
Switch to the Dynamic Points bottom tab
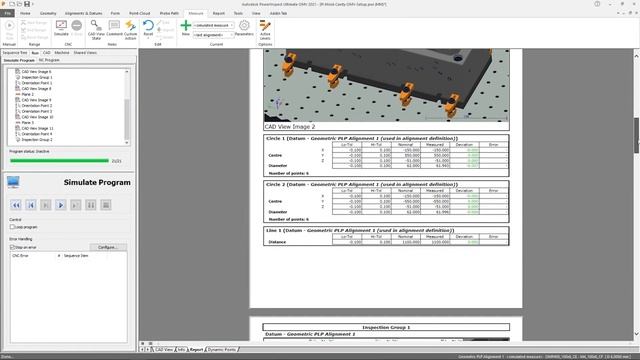tap(222, 350)
